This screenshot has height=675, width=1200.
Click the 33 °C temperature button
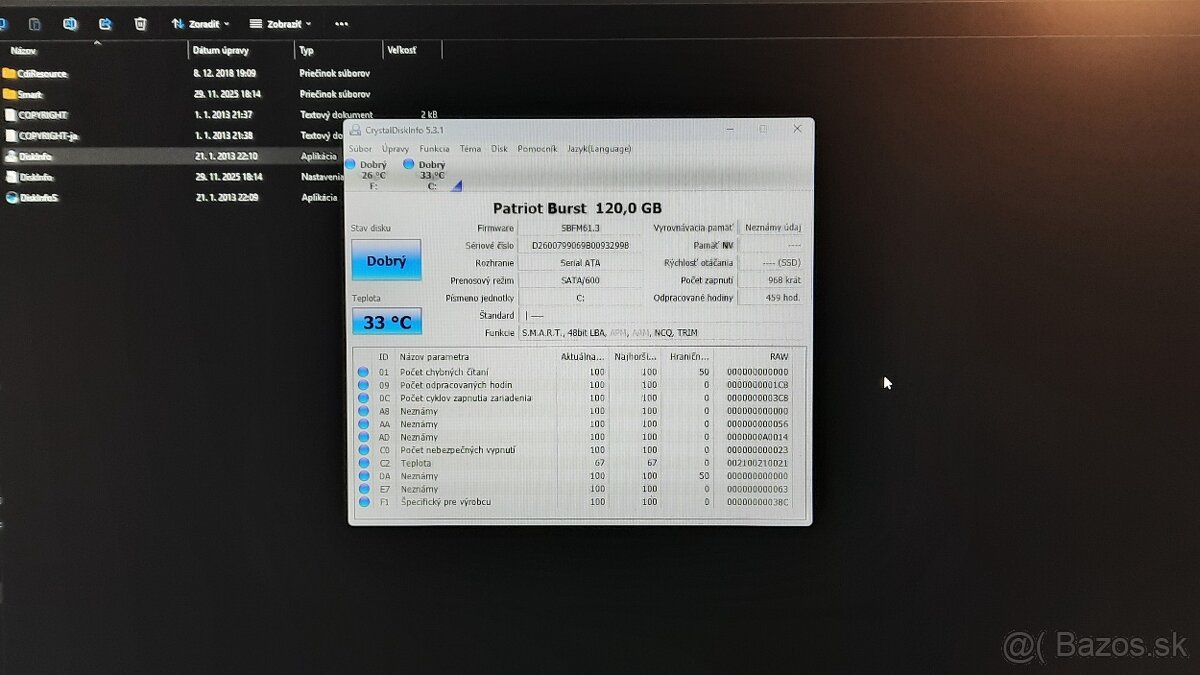(x=386, y=322)
